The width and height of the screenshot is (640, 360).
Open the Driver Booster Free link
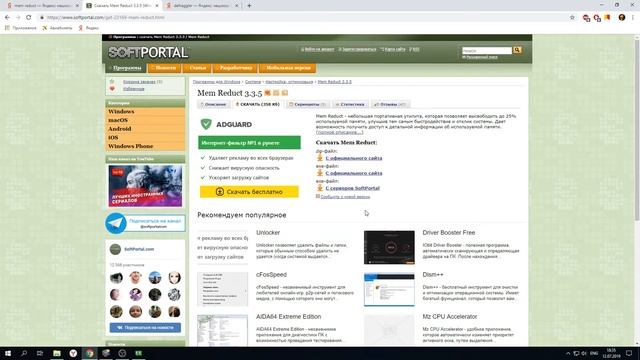pos(449,233)
